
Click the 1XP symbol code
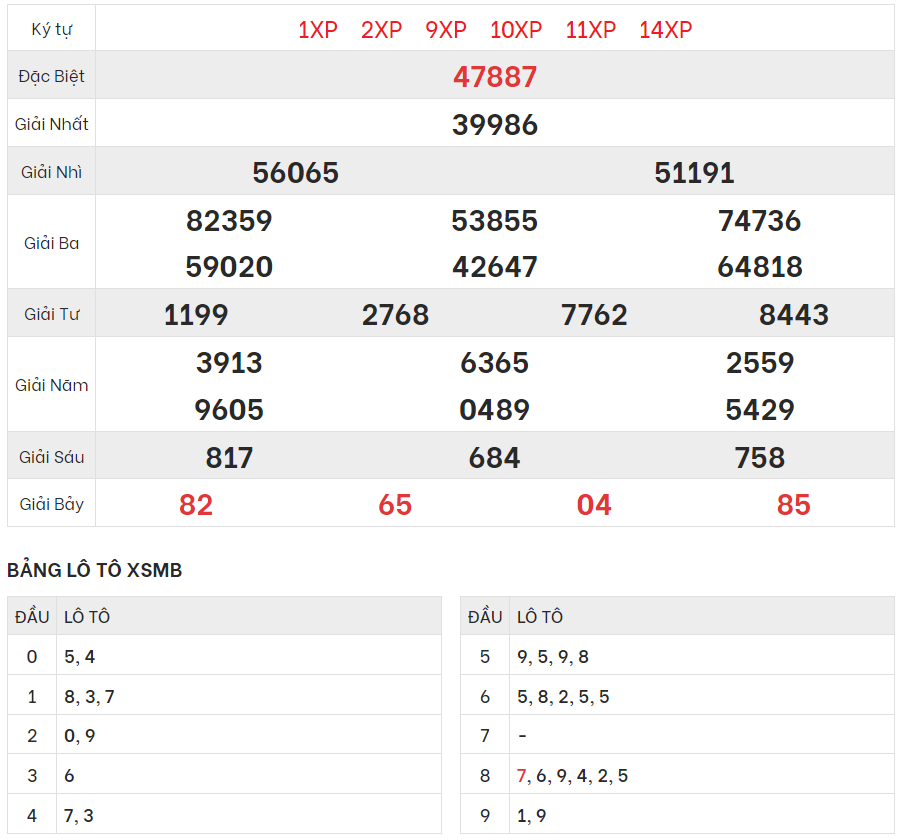click(318, 30)
